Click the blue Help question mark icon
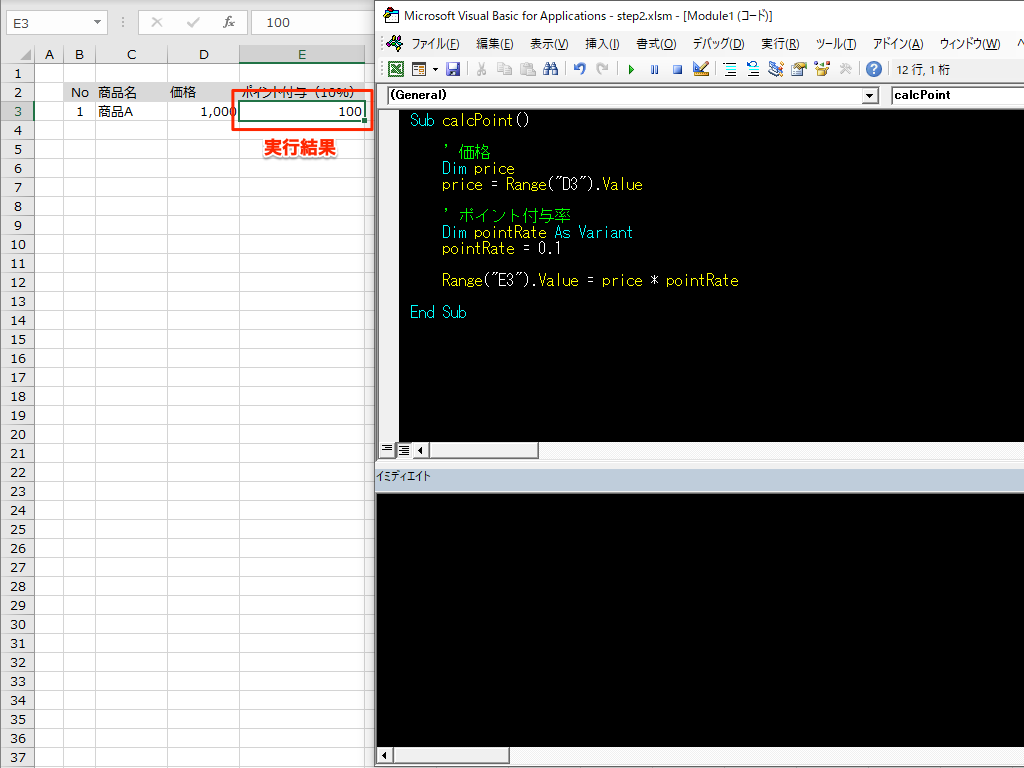 [874, 69]
